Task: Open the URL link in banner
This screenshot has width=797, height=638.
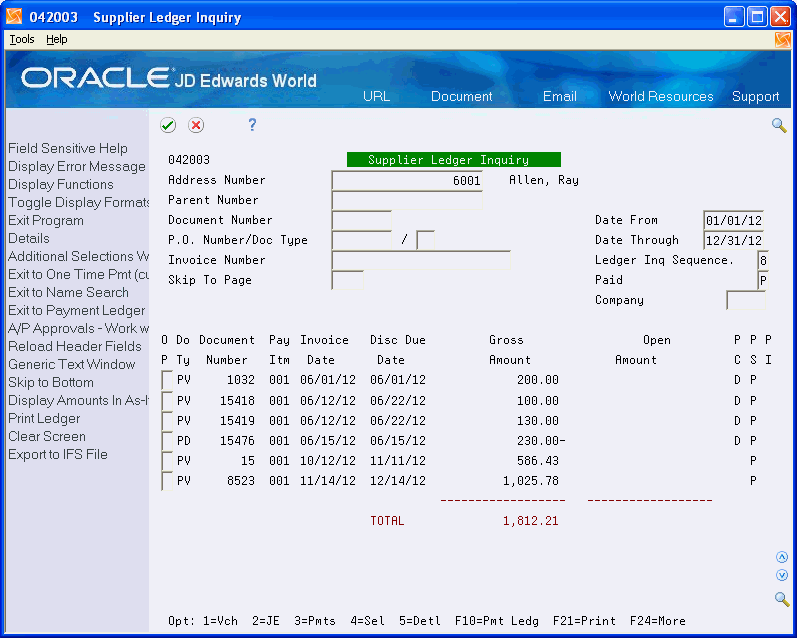Action: pyautogui.click(x=376, y=97)
